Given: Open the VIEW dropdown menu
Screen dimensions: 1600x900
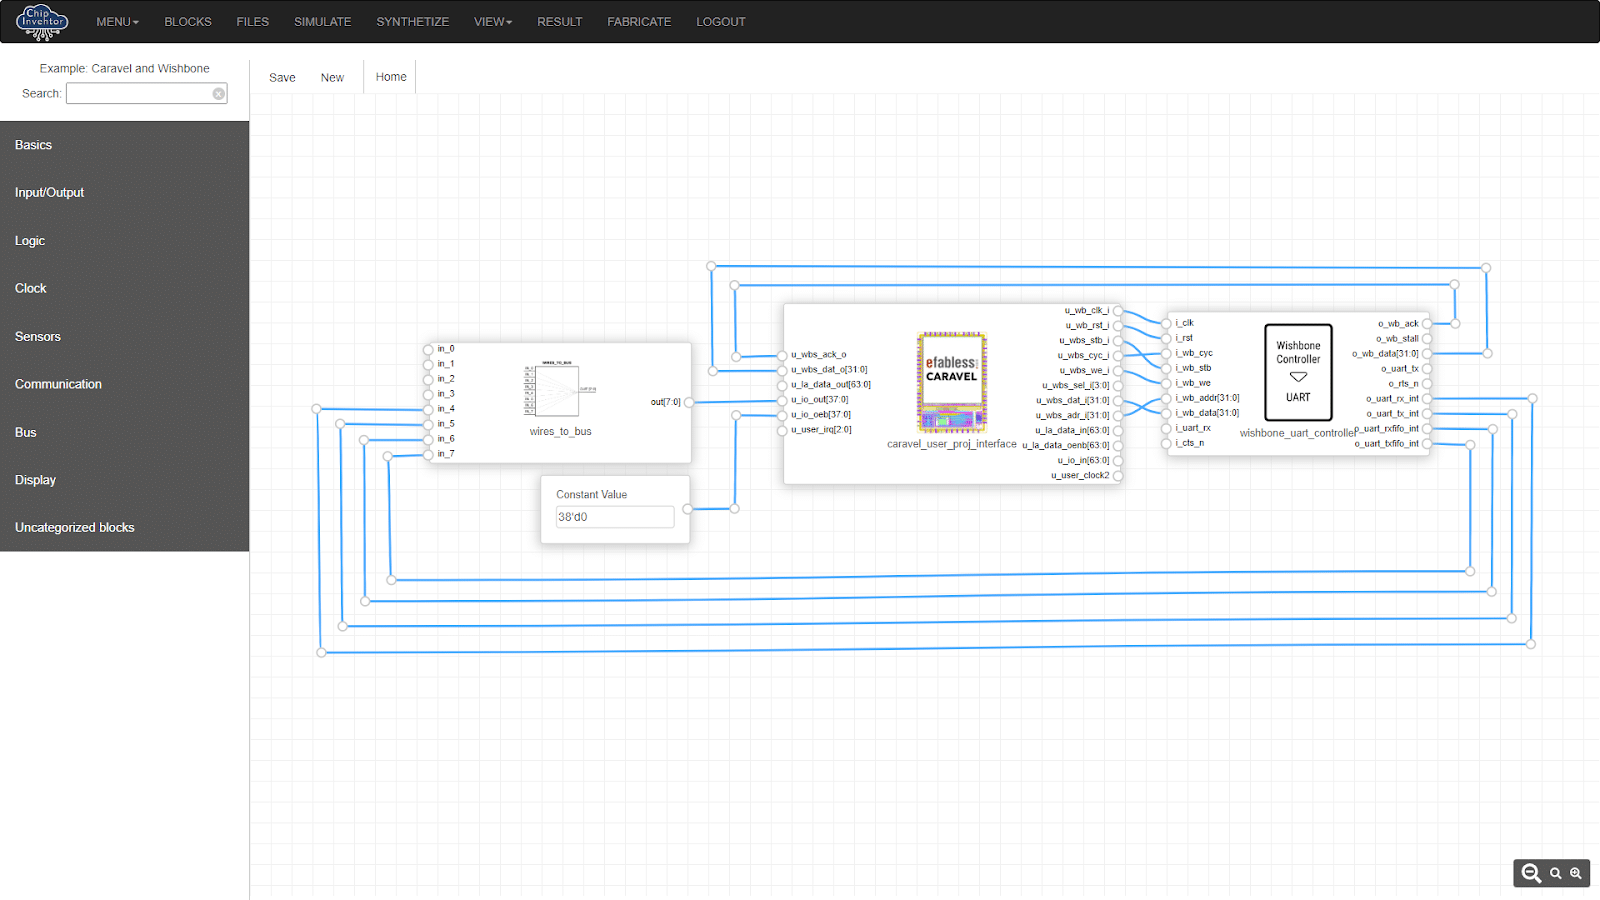Looking at the screenshot, I should click(492, 22).
